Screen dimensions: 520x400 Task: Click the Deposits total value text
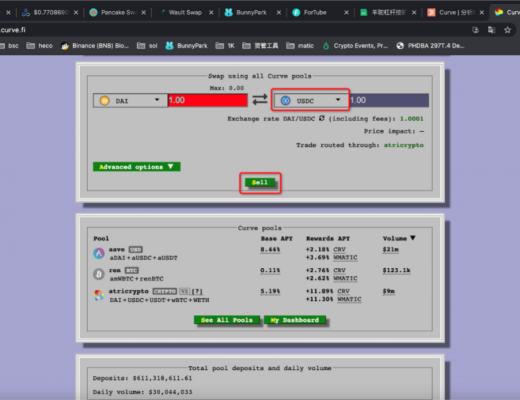(162, 378)
